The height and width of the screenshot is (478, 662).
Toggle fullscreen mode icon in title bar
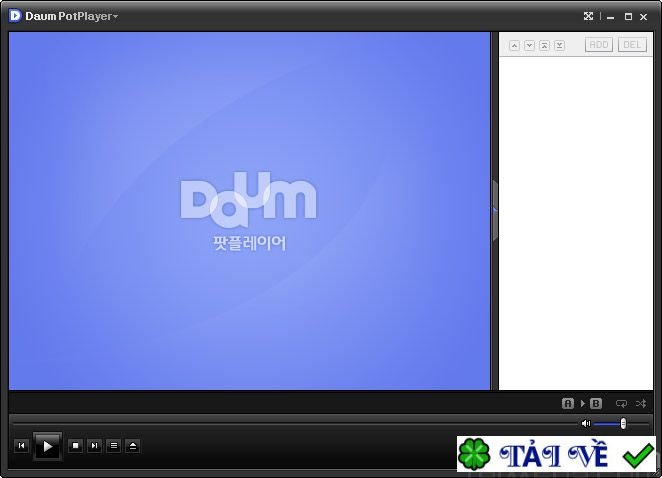(588, 16)
